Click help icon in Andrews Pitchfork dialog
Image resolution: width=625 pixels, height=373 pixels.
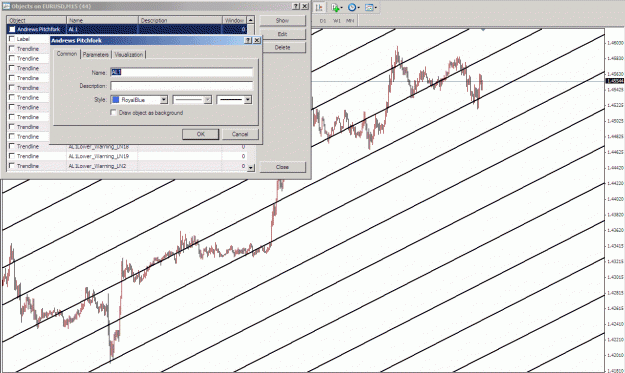248,40
